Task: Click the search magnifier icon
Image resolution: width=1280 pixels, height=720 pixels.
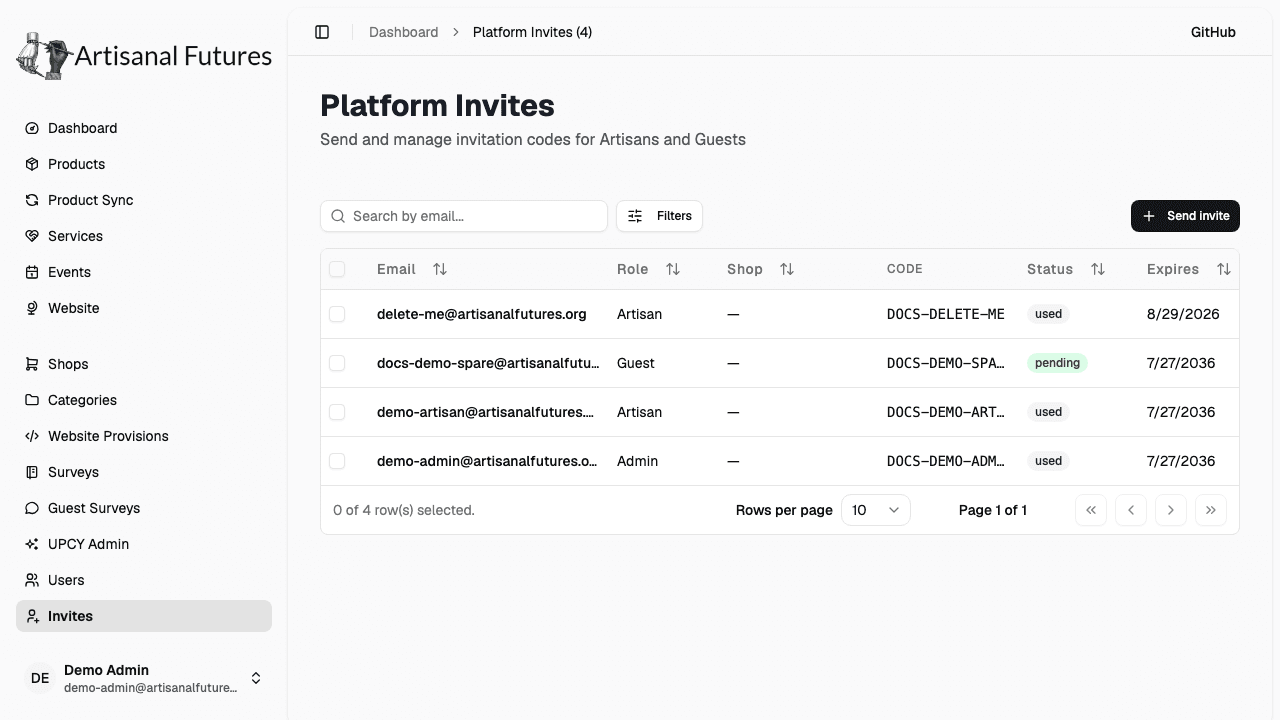Action: [338, 216]
